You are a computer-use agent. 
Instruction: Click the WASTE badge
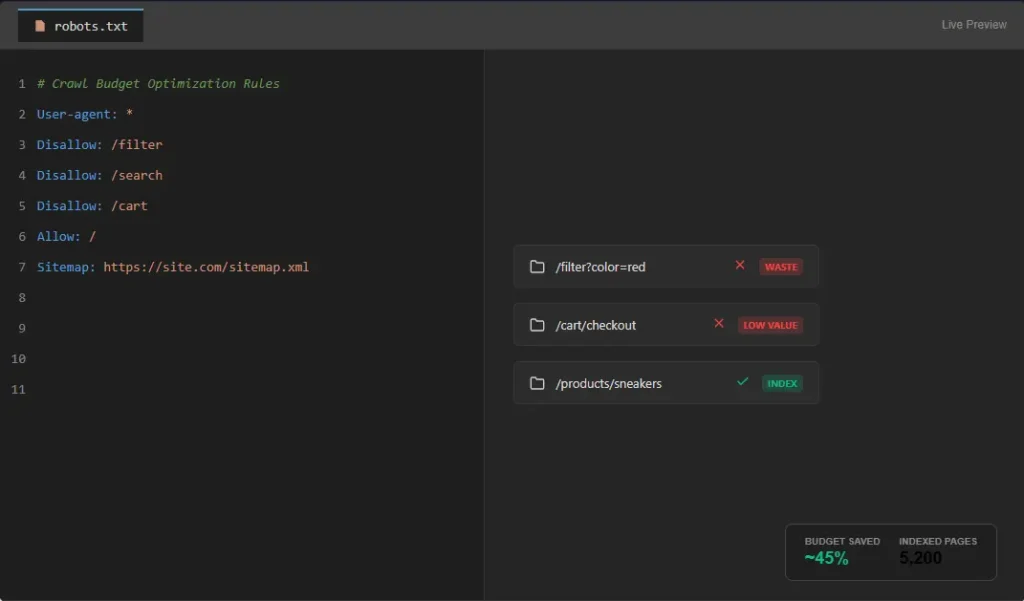(x=781, y=267)
